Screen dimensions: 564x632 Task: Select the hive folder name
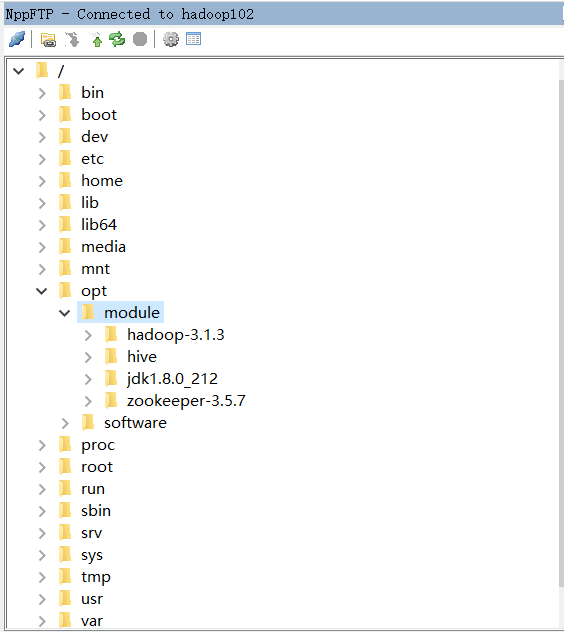tap(142, 357)
